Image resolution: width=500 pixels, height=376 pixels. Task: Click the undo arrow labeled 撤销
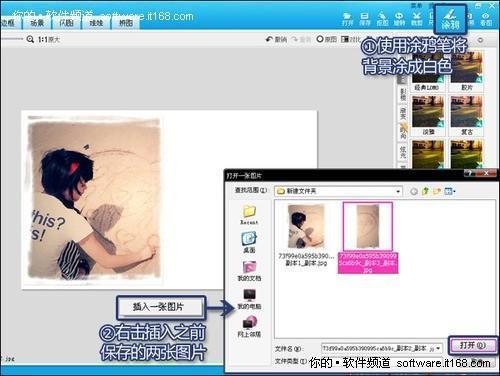point(276,39)
